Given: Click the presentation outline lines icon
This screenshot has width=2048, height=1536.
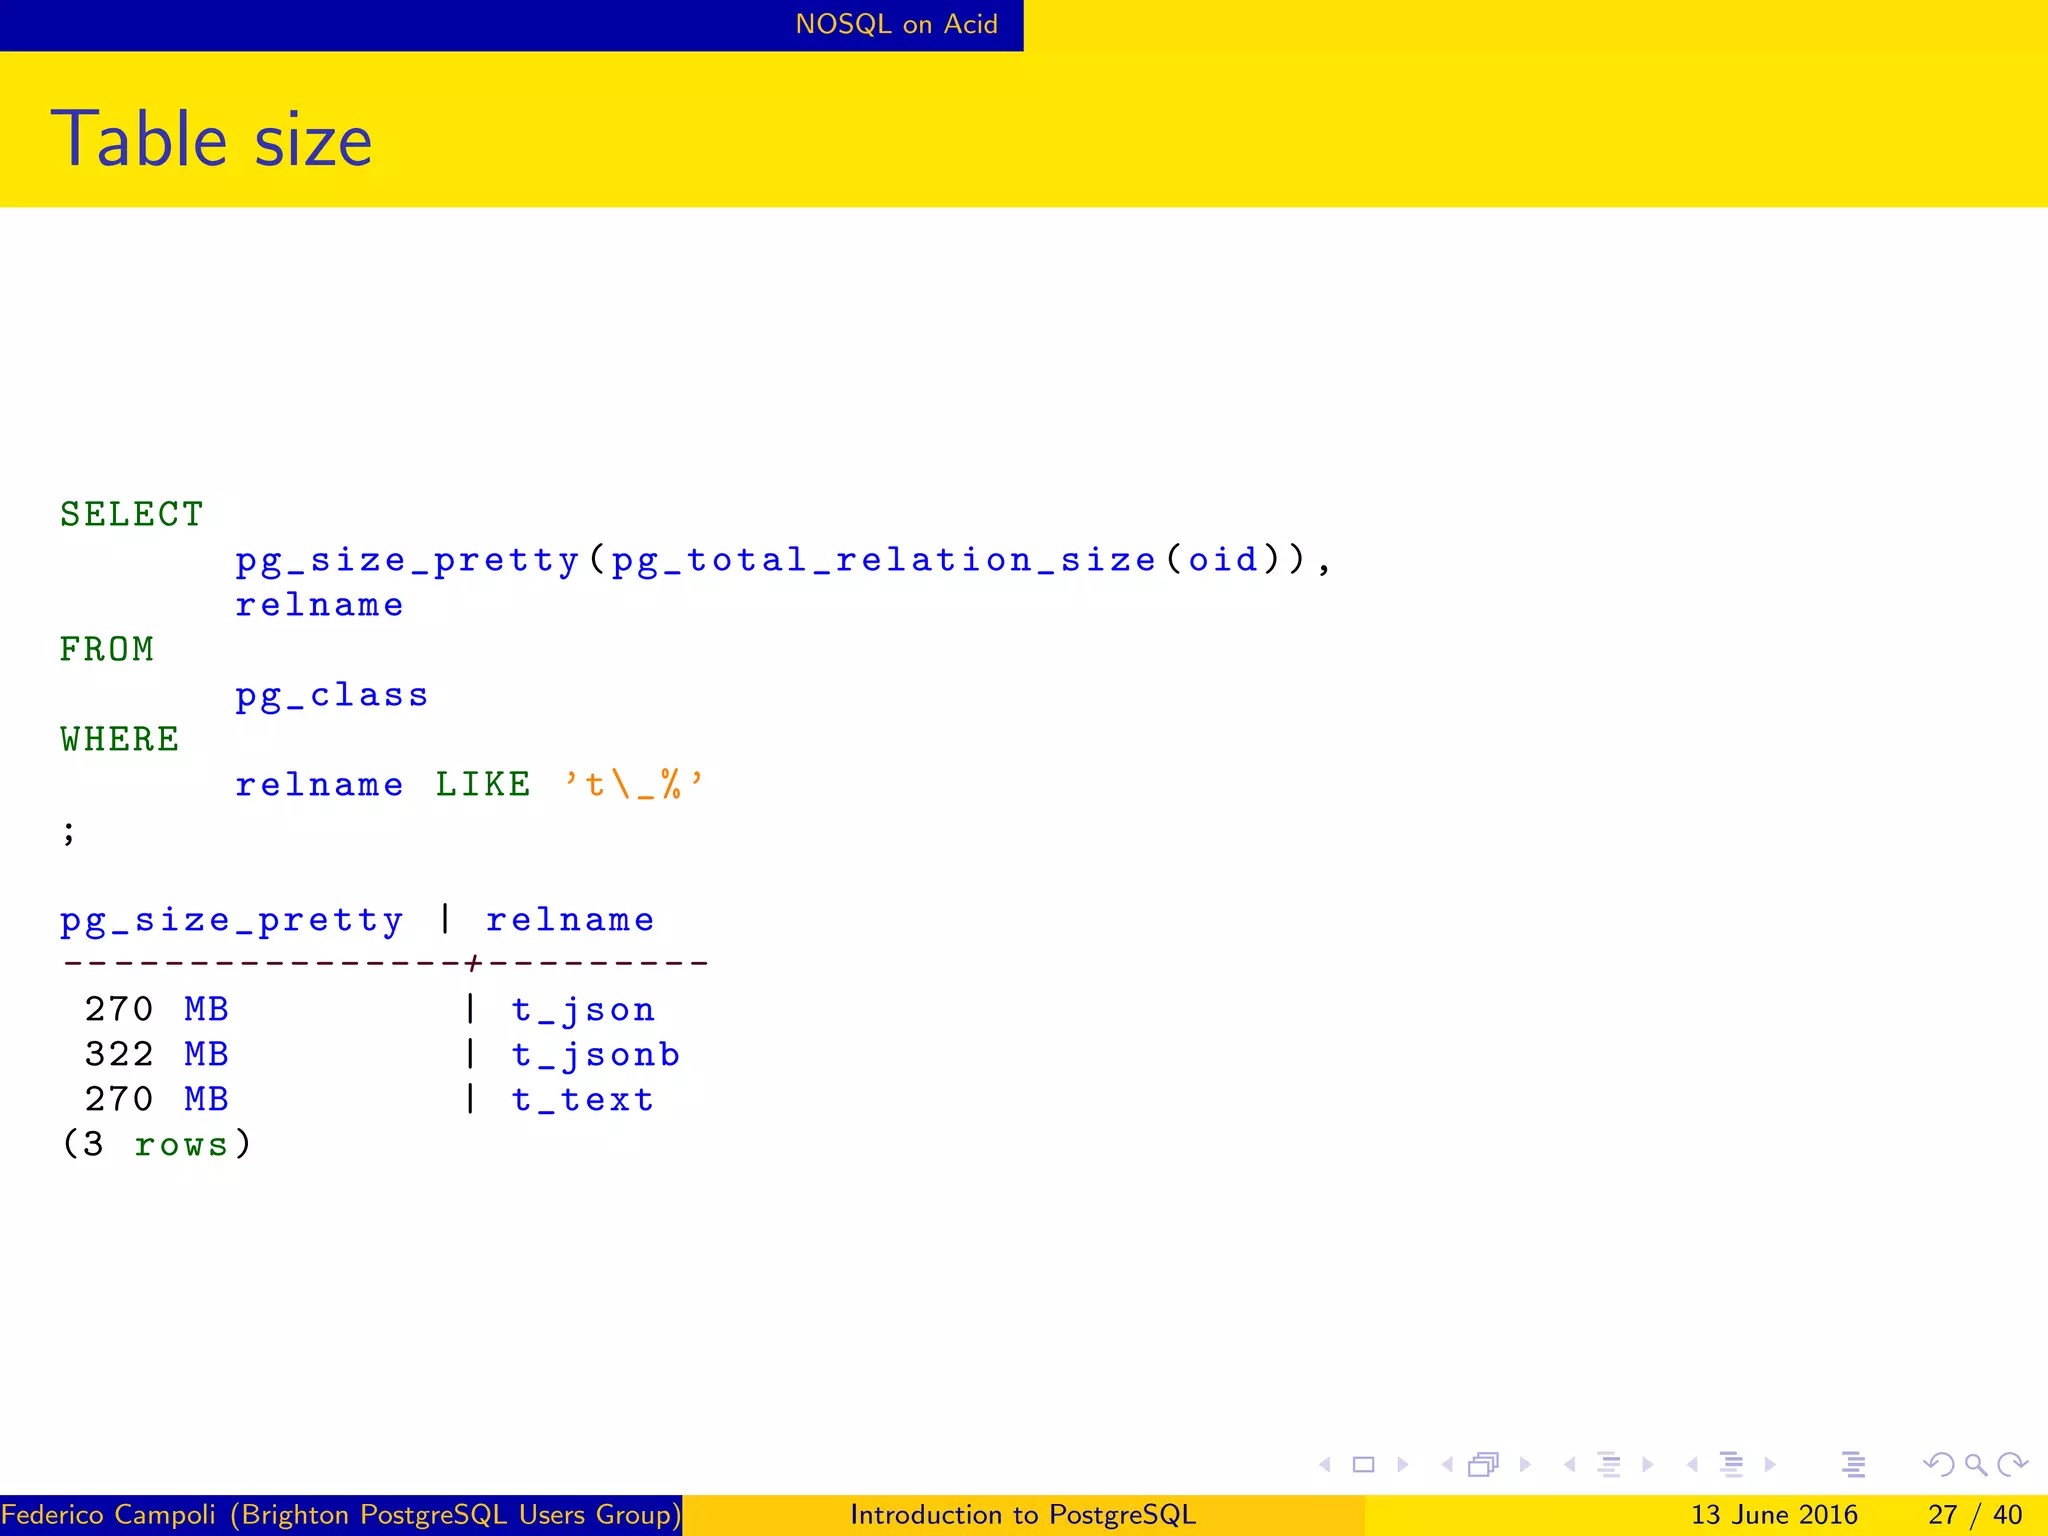Looking at the screenshot, I should (1853, 1465).
